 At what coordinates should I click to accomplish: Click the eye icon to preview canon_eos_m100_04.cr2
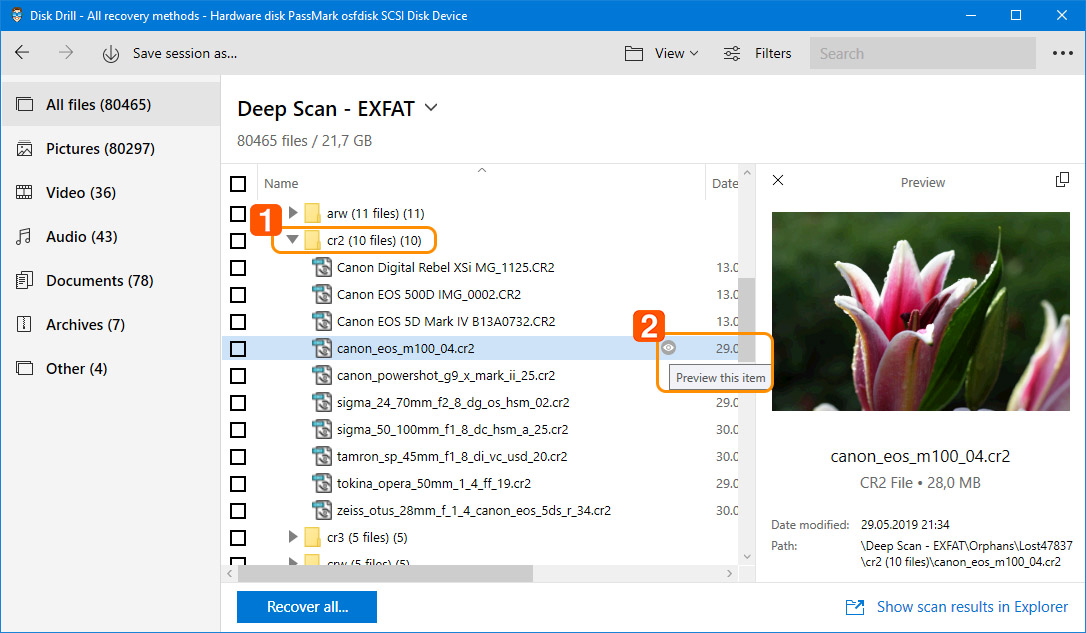point(668,348)
